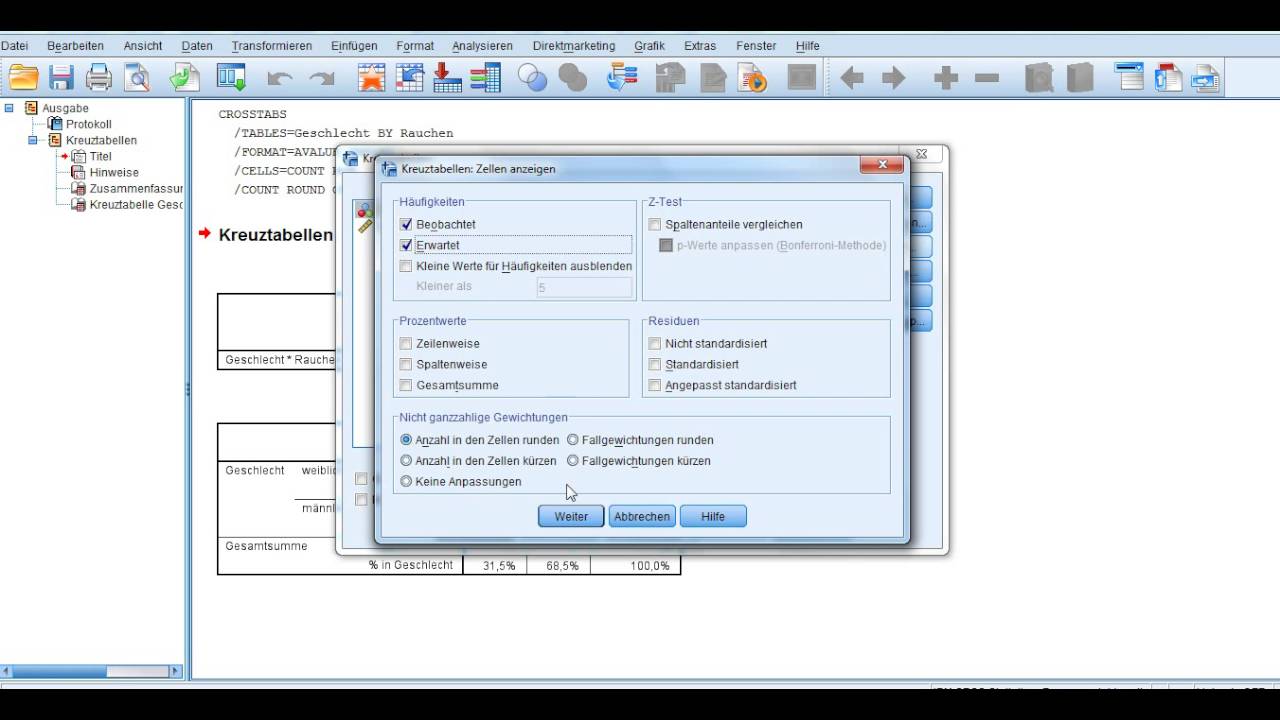The image size is (1280, 720).
Task: Collapse the Ausgabe outline node
Action: (x=9, y=108)
